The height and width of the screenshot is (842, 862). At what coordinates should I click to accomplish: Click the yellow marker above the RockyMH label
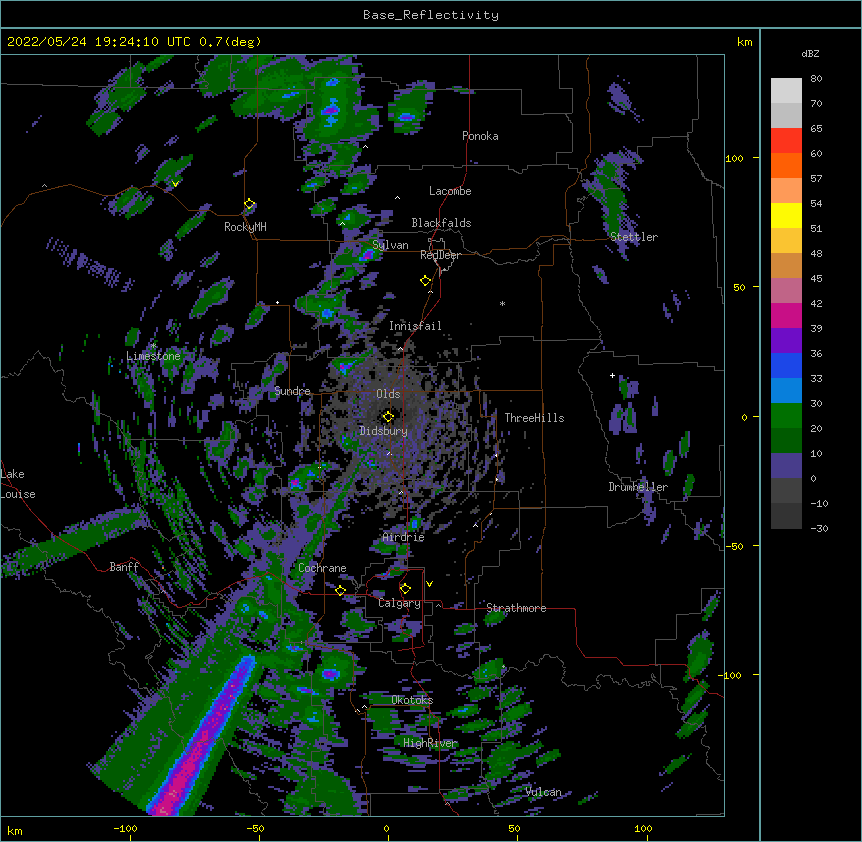(250, 204)
